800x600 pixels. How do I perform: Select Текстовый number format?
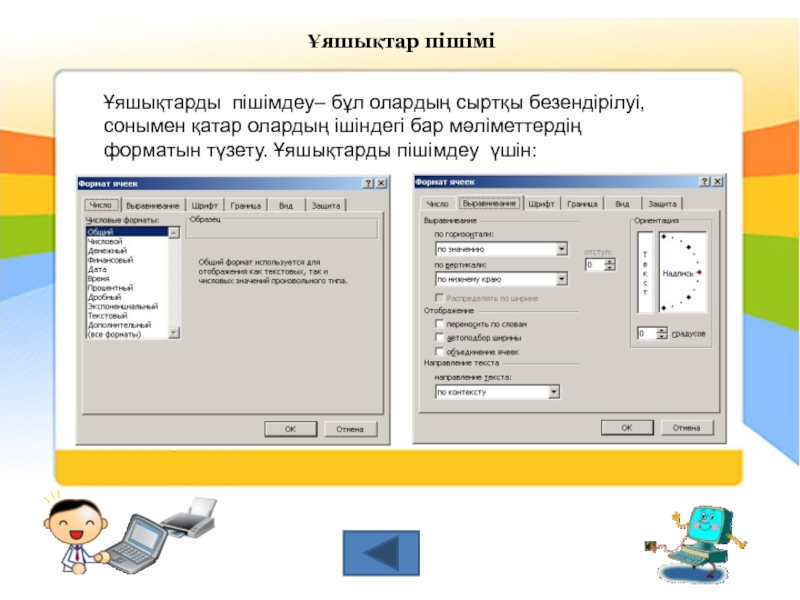(x=127, y=315)
